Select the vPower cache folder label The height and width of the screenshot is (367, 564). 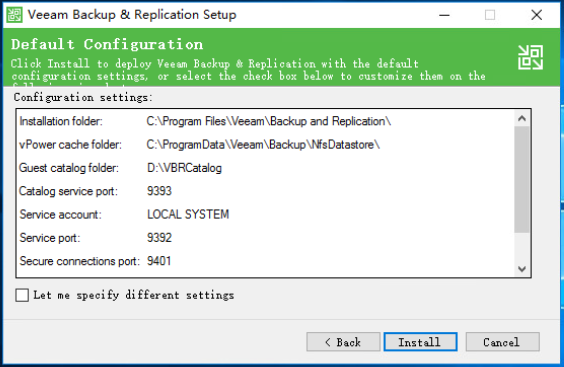coord(70,145)
